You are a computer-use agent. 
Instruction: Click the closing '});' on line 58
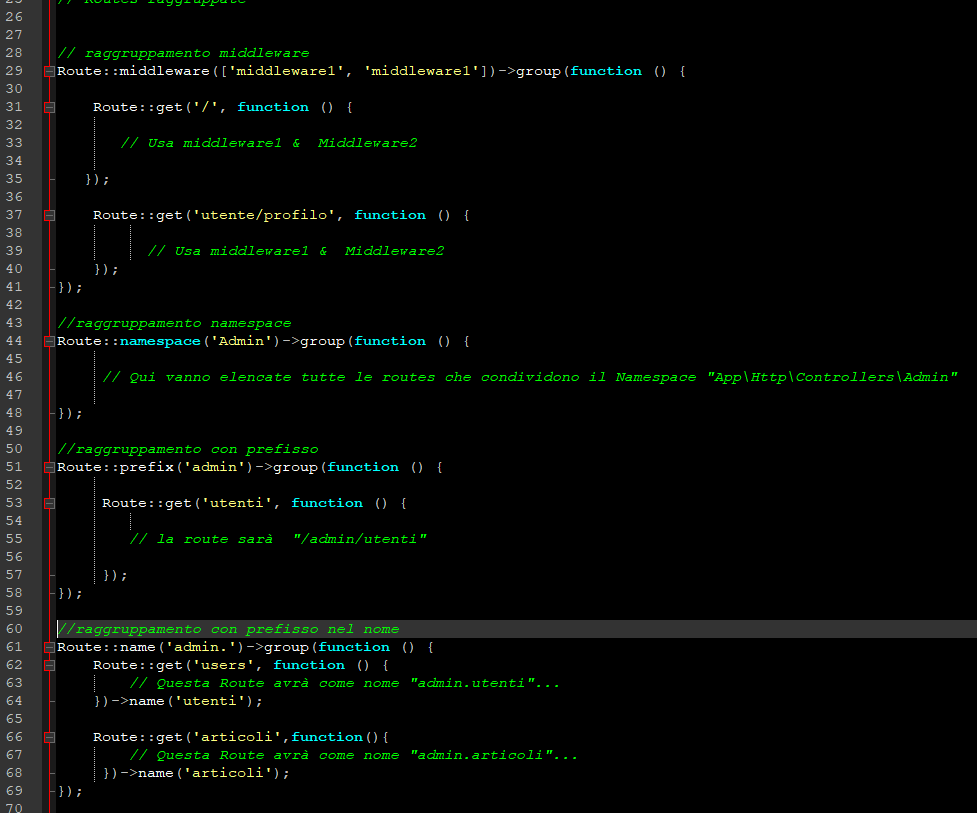tap(70, 593)
